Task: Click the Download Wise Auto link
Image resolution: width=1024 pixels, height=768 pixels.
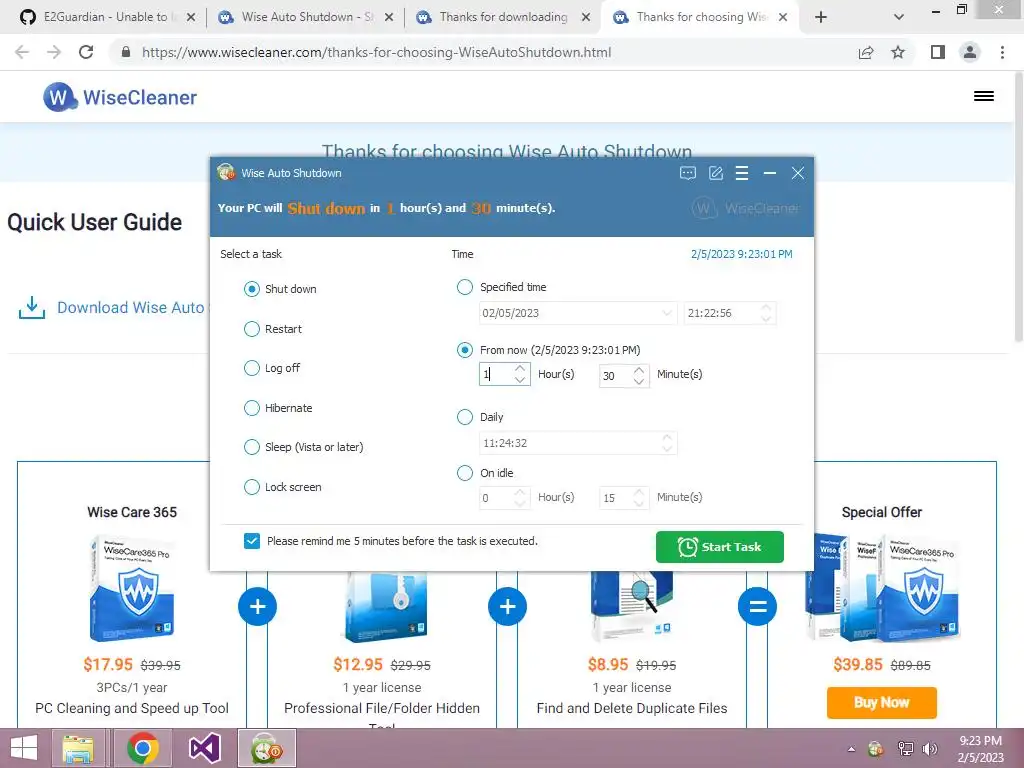Action: (131, 308)
